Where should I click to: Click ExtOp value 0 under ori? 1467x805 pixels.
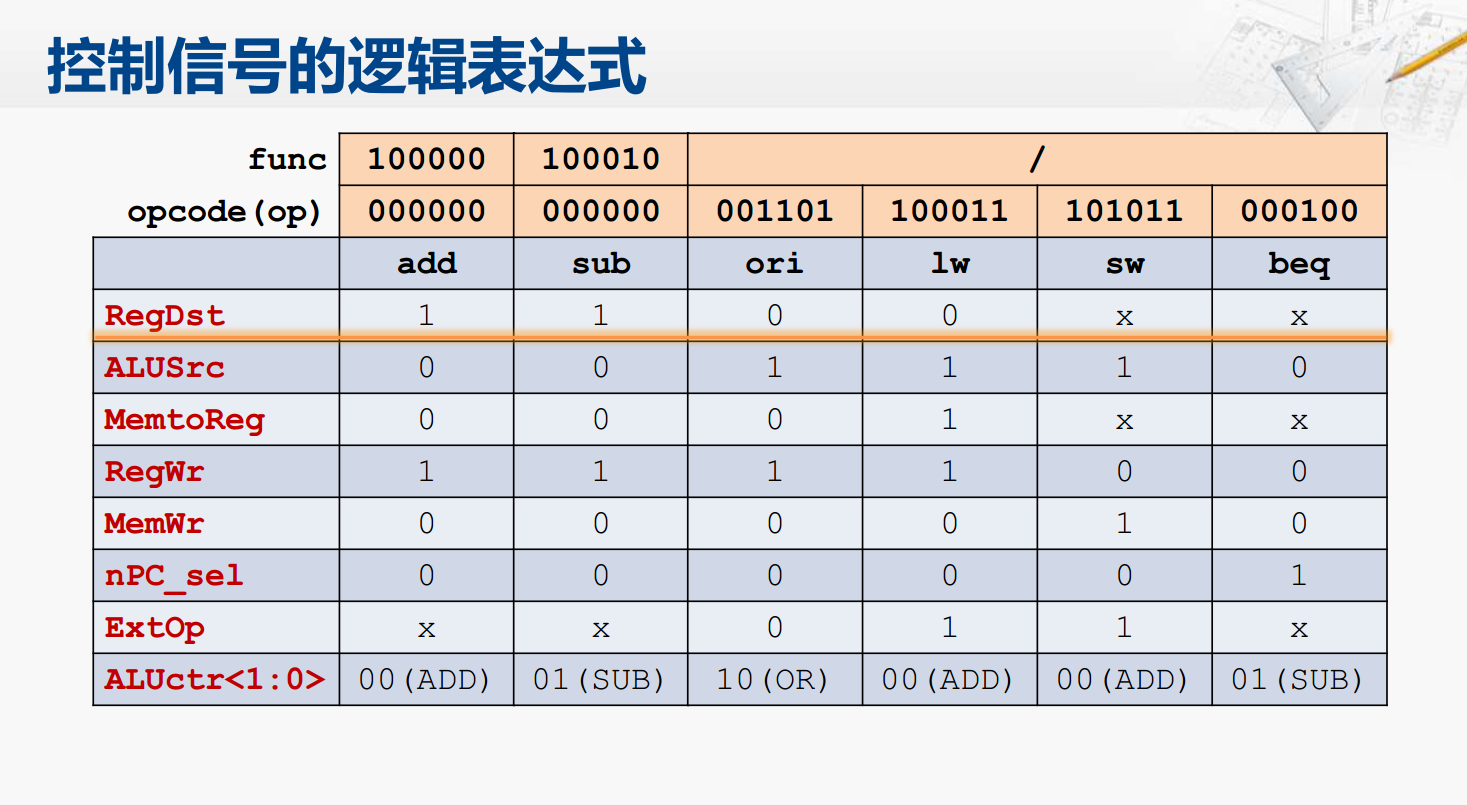(x=775, y=628)
